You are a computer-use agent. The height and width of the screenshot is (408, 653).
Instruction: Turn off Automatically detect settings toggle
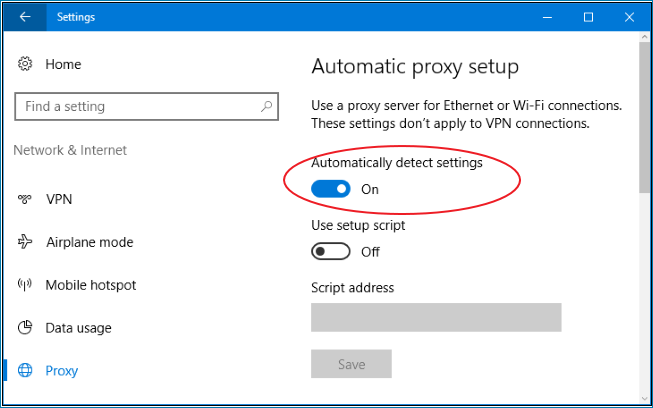click(x=331, y=188)
